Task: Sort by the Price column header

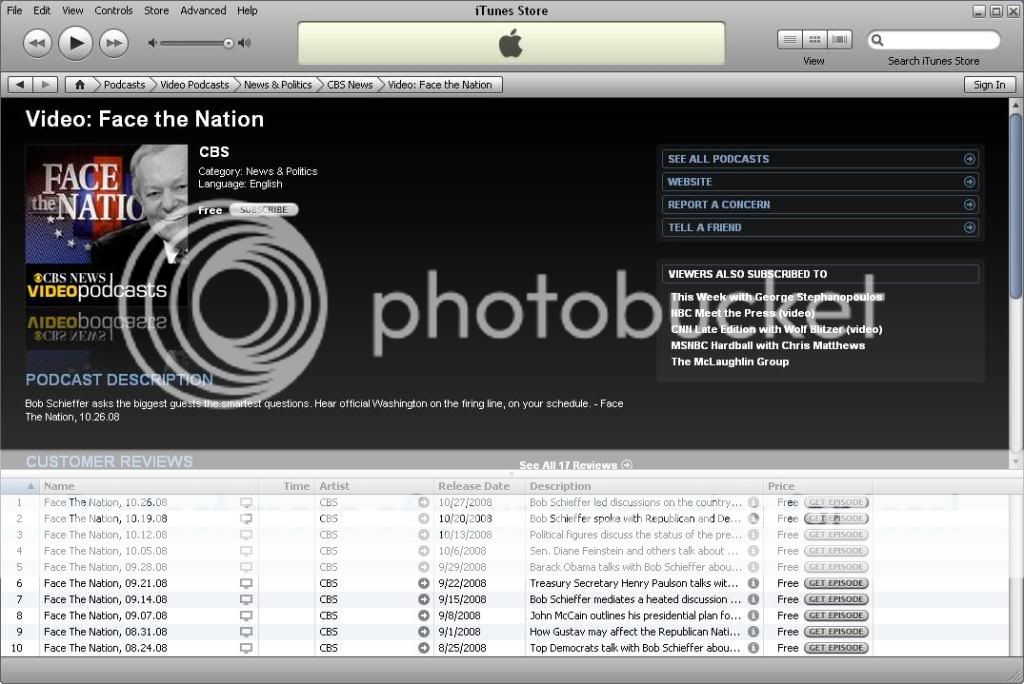Action: click(818, 486)
